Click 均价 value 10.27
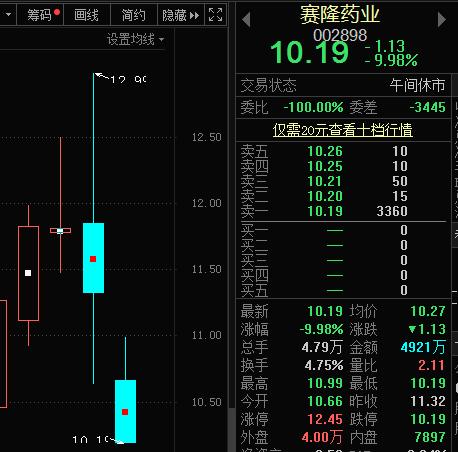The image size is (458, 452). pyautogui.click(x=428, y=311)
